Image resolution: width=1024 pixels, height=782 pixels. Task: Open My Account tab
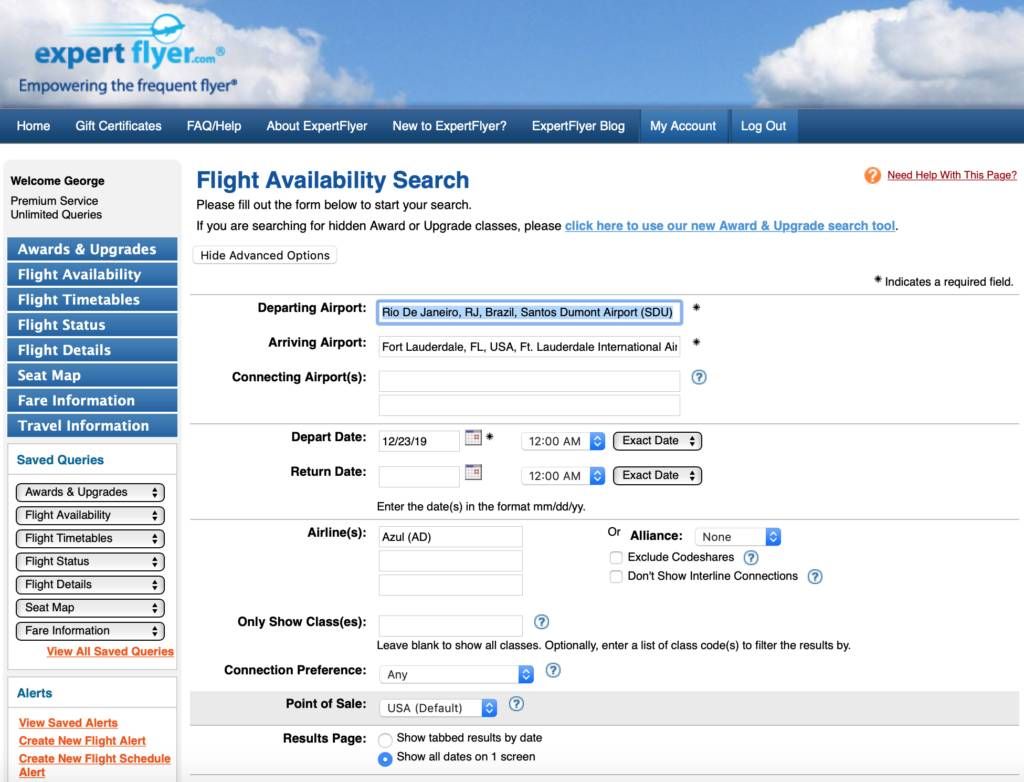683,126
